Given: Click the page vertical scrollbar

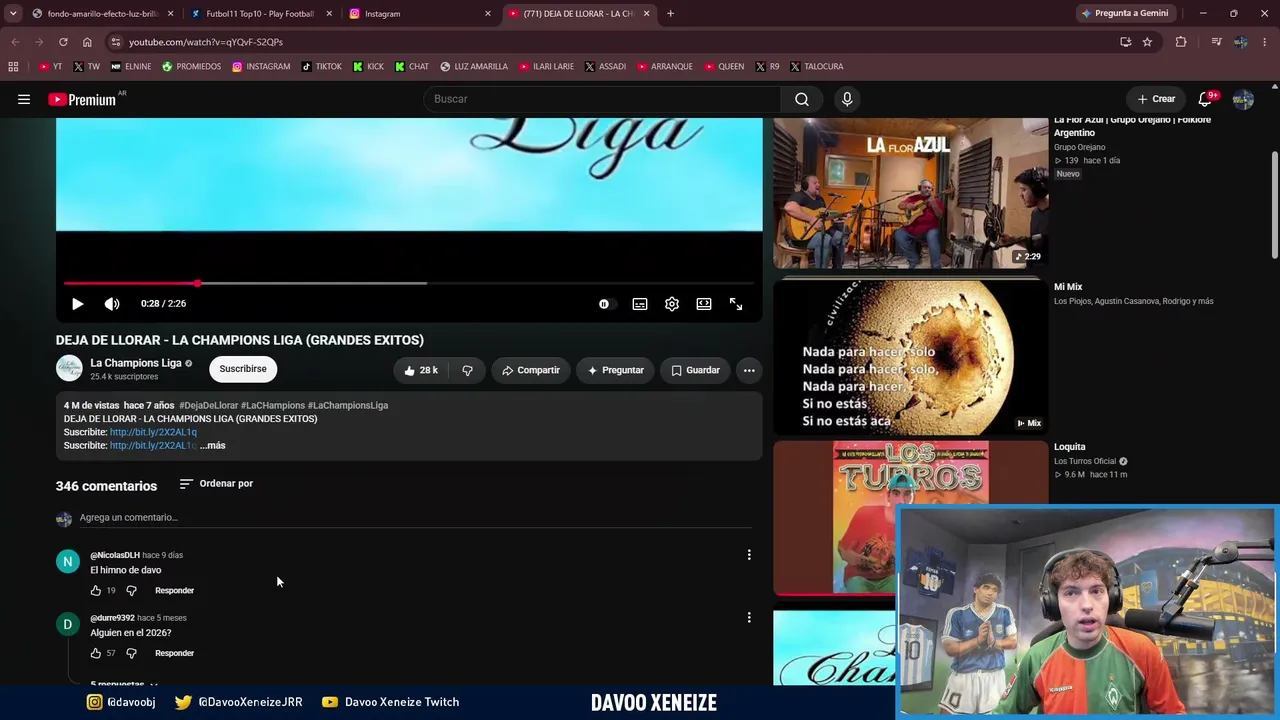Looking at the screenshot, I should coord(1274,205).
